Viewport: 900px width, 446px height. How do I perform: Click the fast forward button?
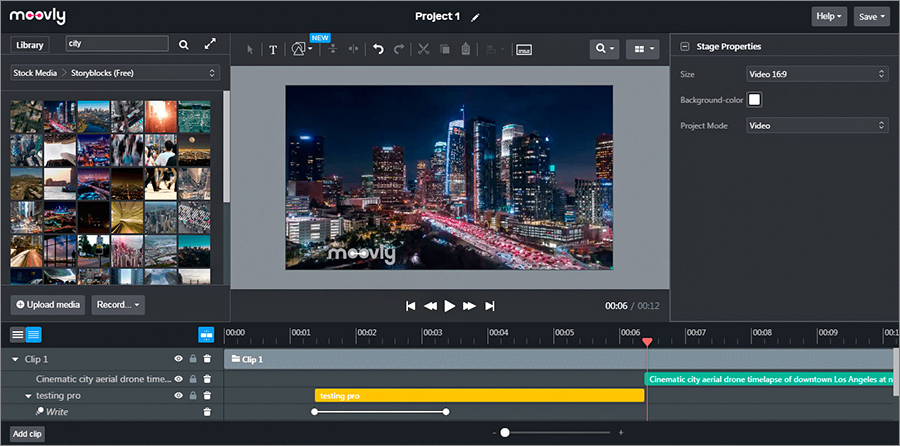pos(470,306)
